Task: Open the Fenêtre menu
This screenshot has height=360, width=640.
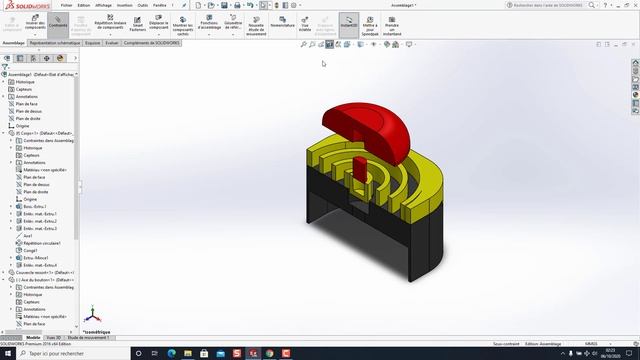Action: (160, 5)
